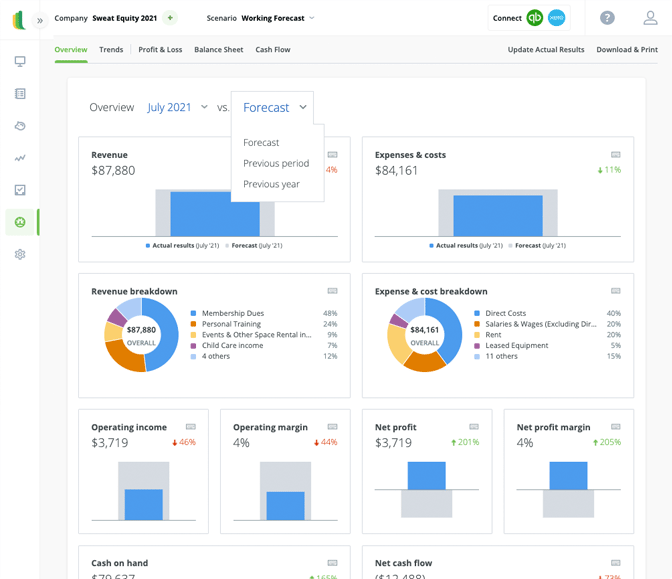
Task: Click the Operating income $3,719 value
Action: click(110, 443)
